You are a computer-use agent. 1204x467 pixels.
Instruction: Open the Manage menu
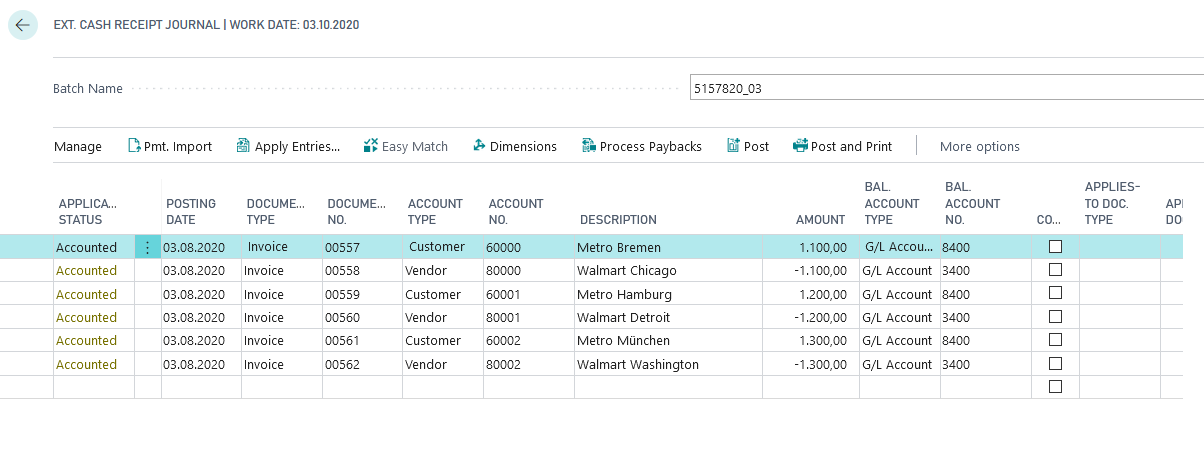point(78,146)
